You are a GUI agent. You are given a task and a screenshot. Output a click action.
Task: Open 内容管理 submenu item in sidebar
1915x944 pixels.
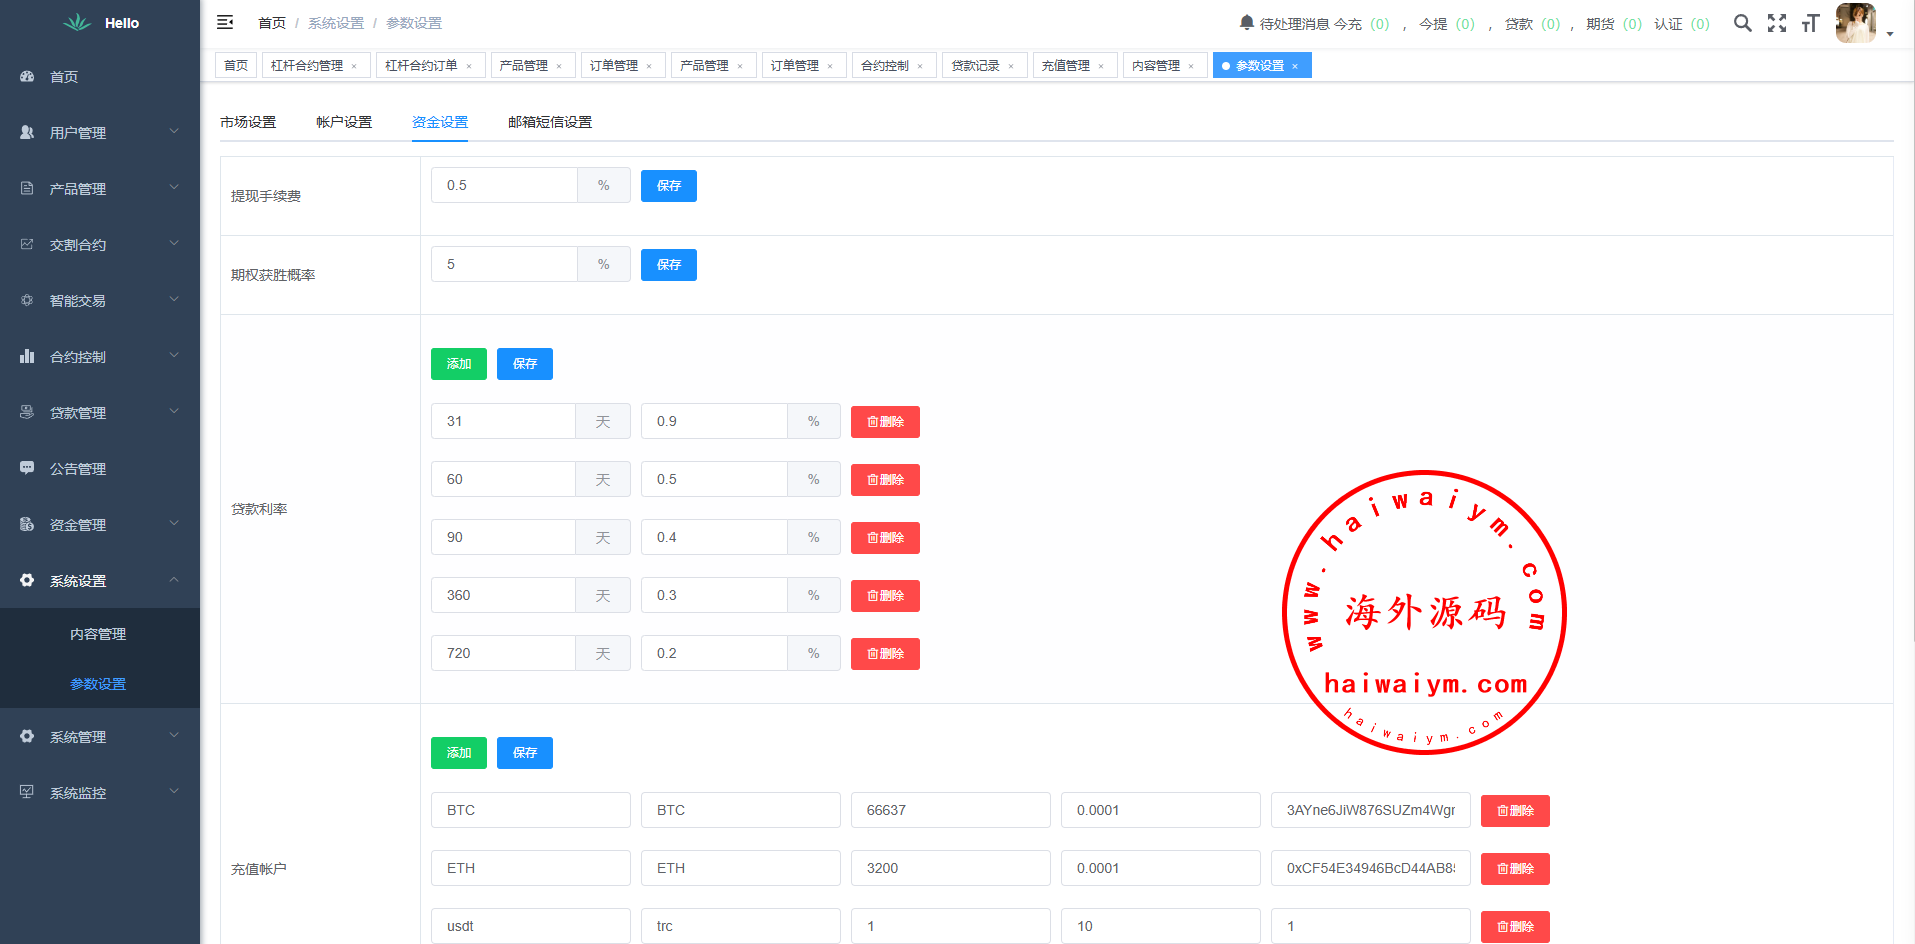click(x=98, y=634)
